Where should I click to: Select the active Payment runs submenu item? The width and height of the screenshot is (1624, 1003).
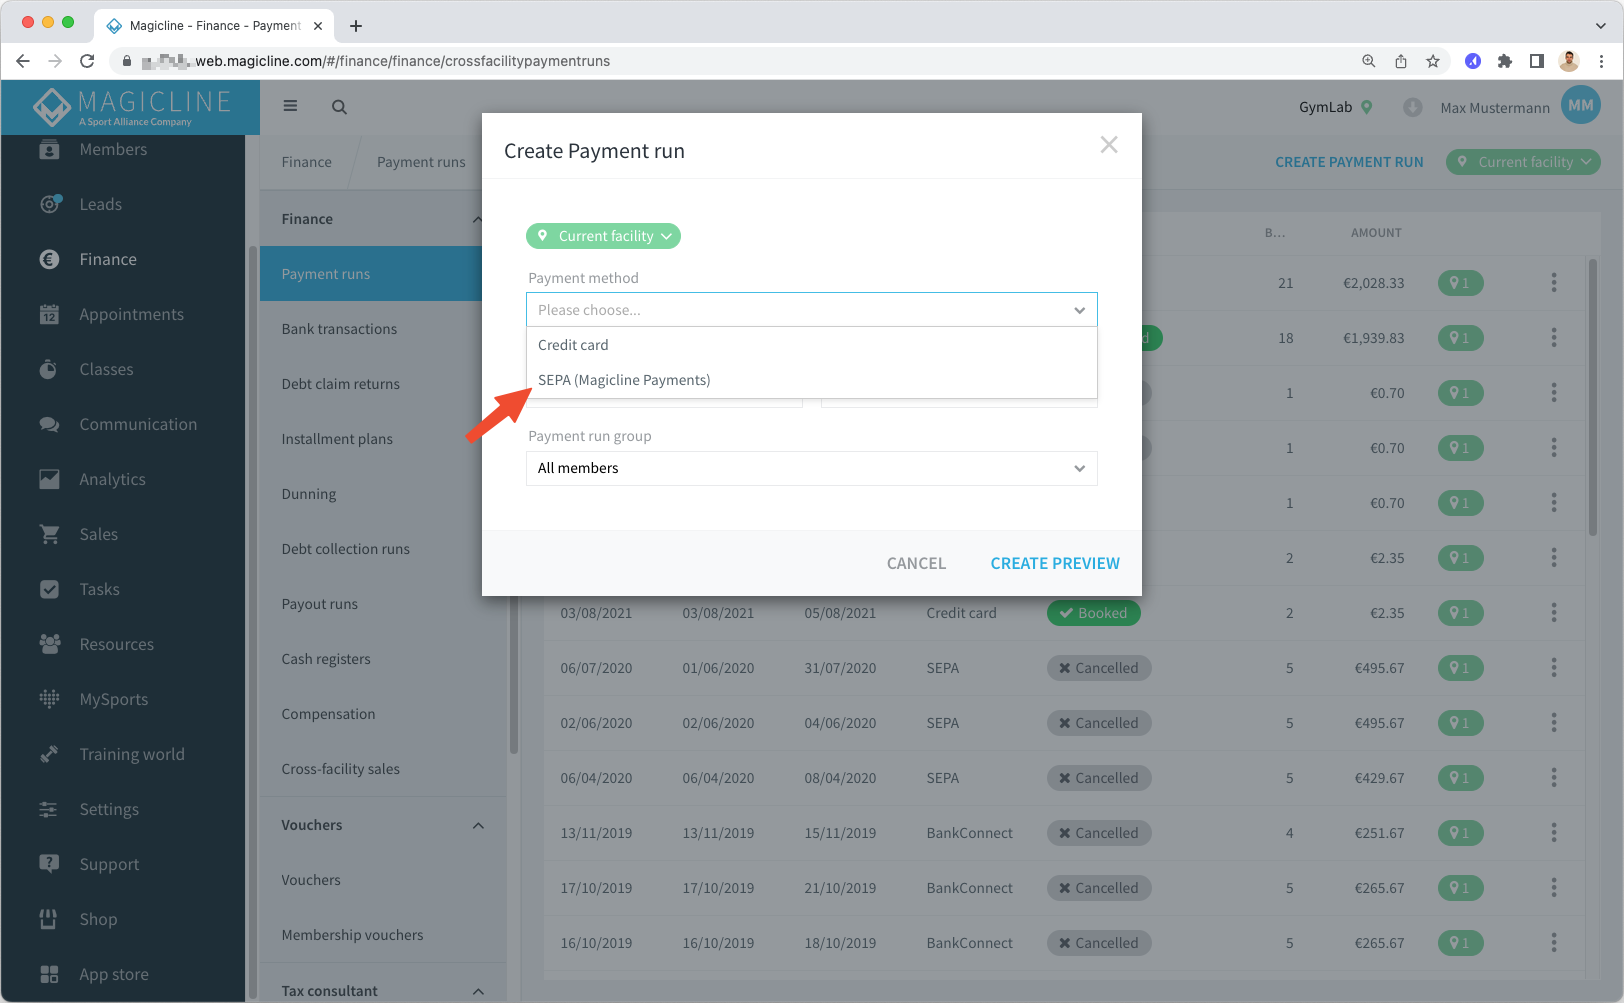click(x=371, y=274)
